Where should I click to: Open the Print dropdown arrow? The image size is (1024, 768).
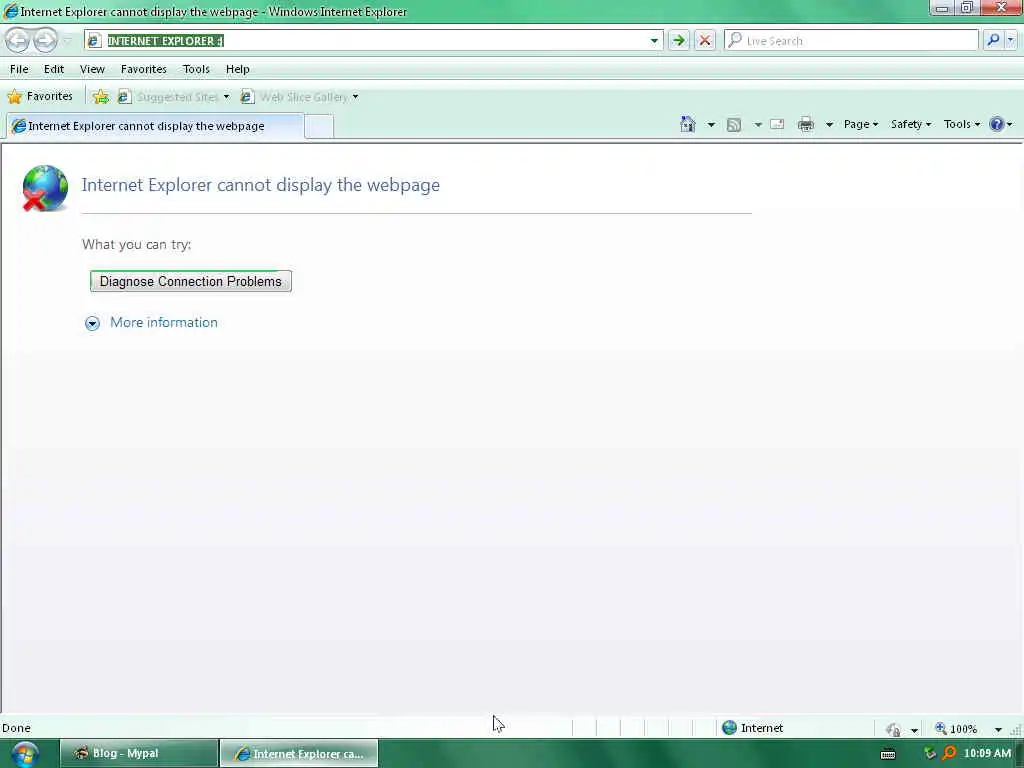(x=829, y=124)
